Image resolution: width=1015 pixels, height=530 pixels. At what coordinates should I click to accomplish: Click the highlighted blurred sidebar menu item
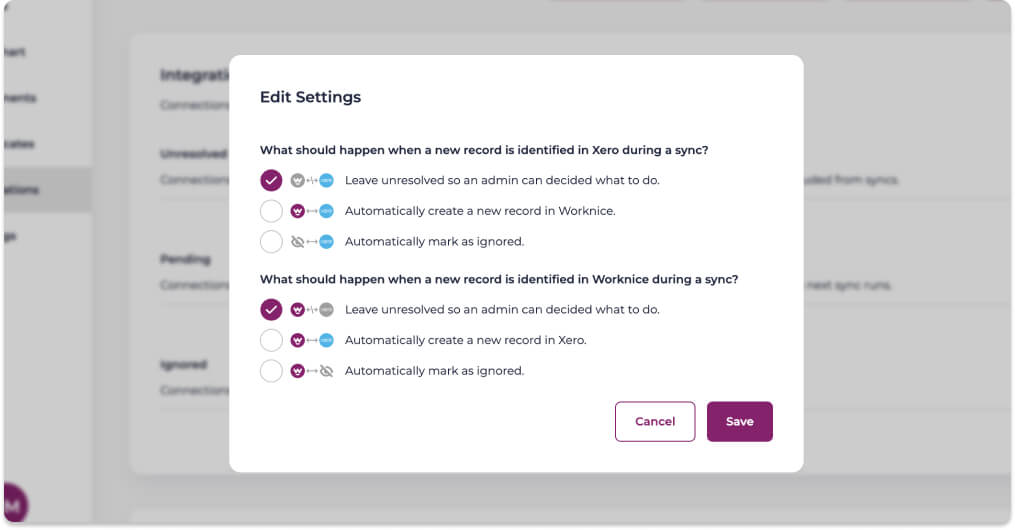pos(47,190)
